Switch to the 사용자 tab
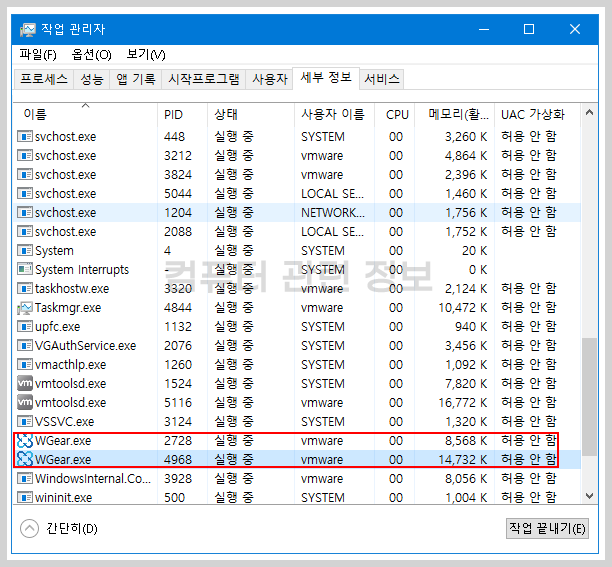This screenshot has width=612, height=567. click(270, 80)
